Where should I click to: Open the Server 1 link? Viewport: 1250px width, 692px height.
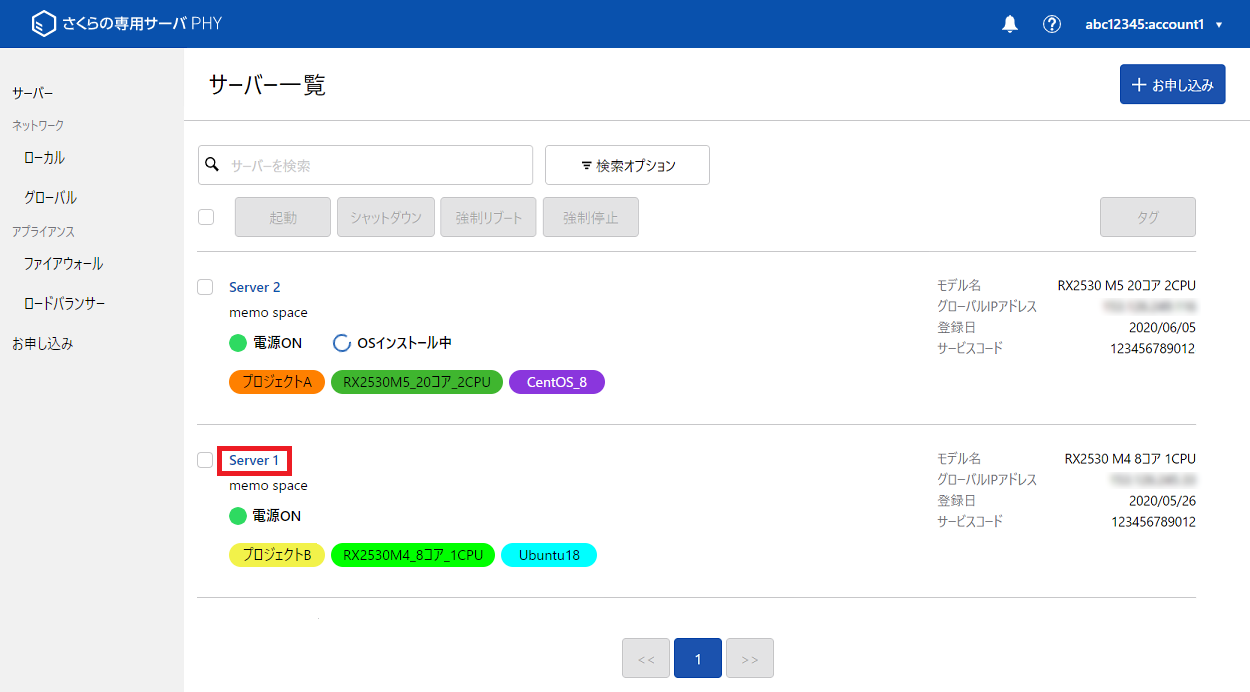pos(254,460)
